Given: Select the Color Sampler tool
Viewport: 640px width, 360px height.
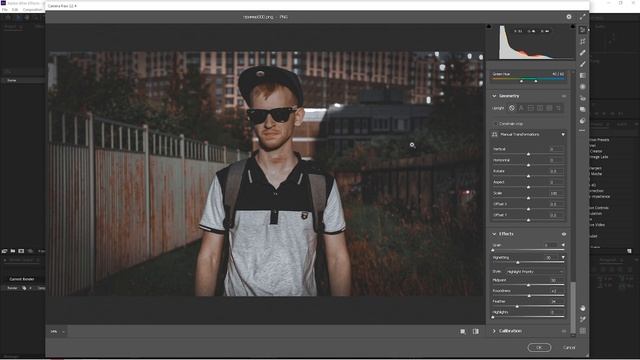Looking at the screenshot, I should 582,319.
